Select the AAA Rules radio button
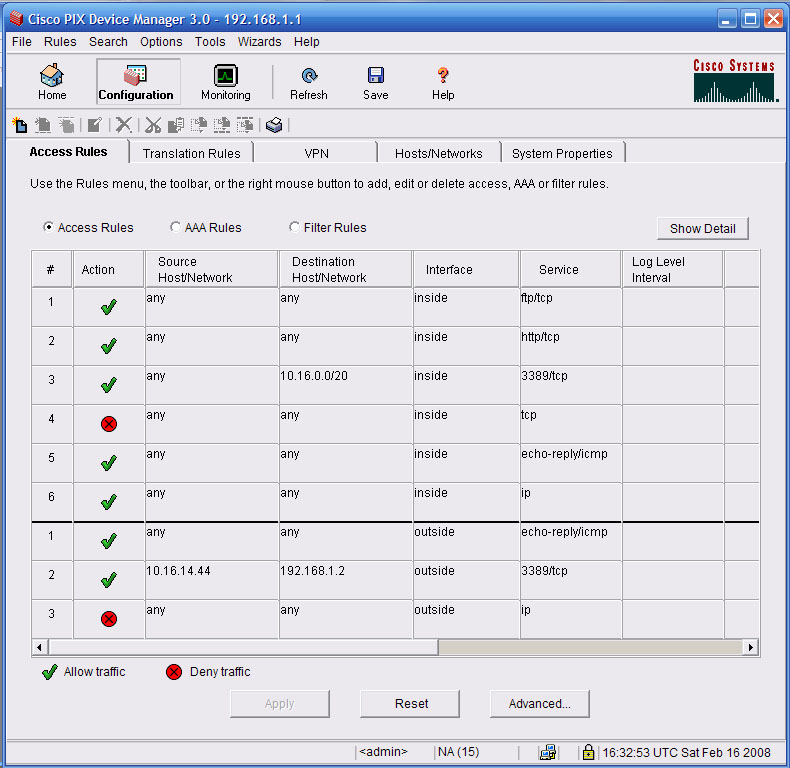The width and height of the screenshot is (790, 768). (x=175, y=227)
